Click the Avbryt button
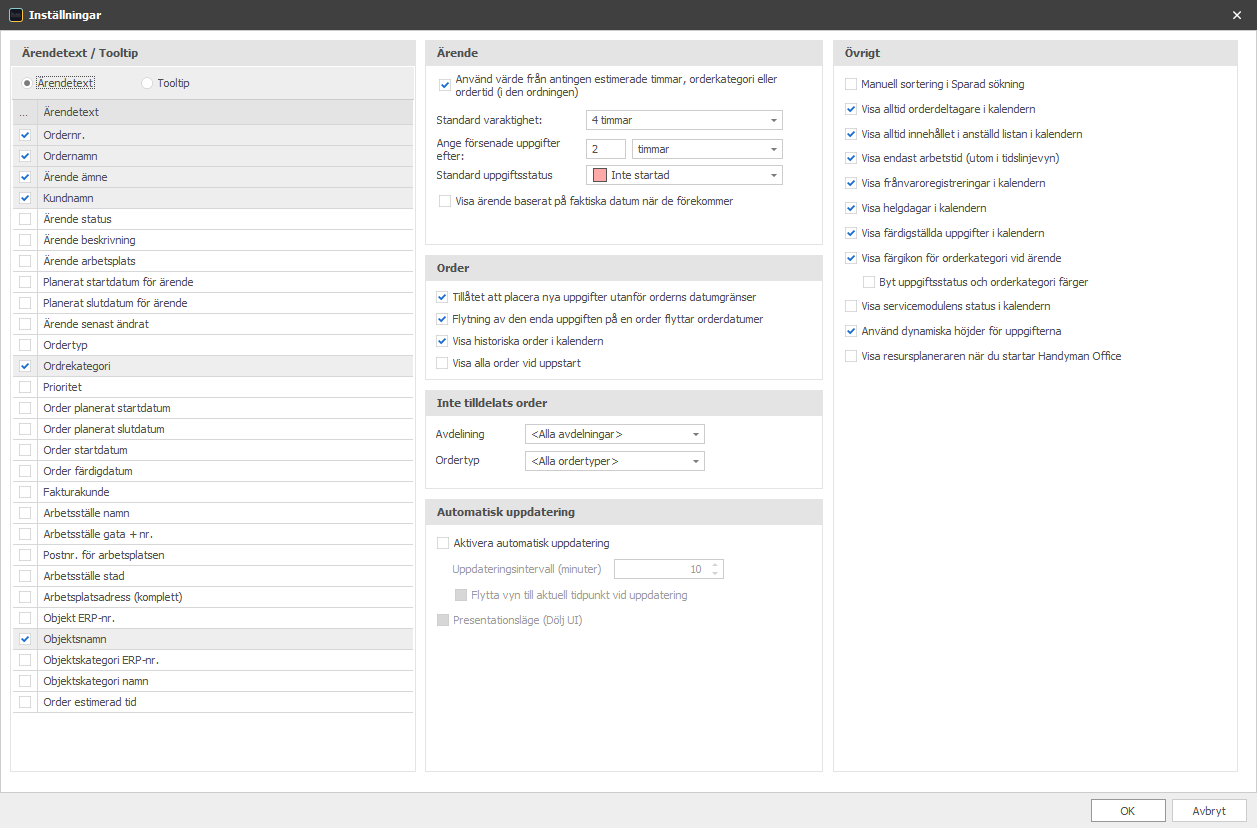 pyautogui.click(x=1209, y=811)
